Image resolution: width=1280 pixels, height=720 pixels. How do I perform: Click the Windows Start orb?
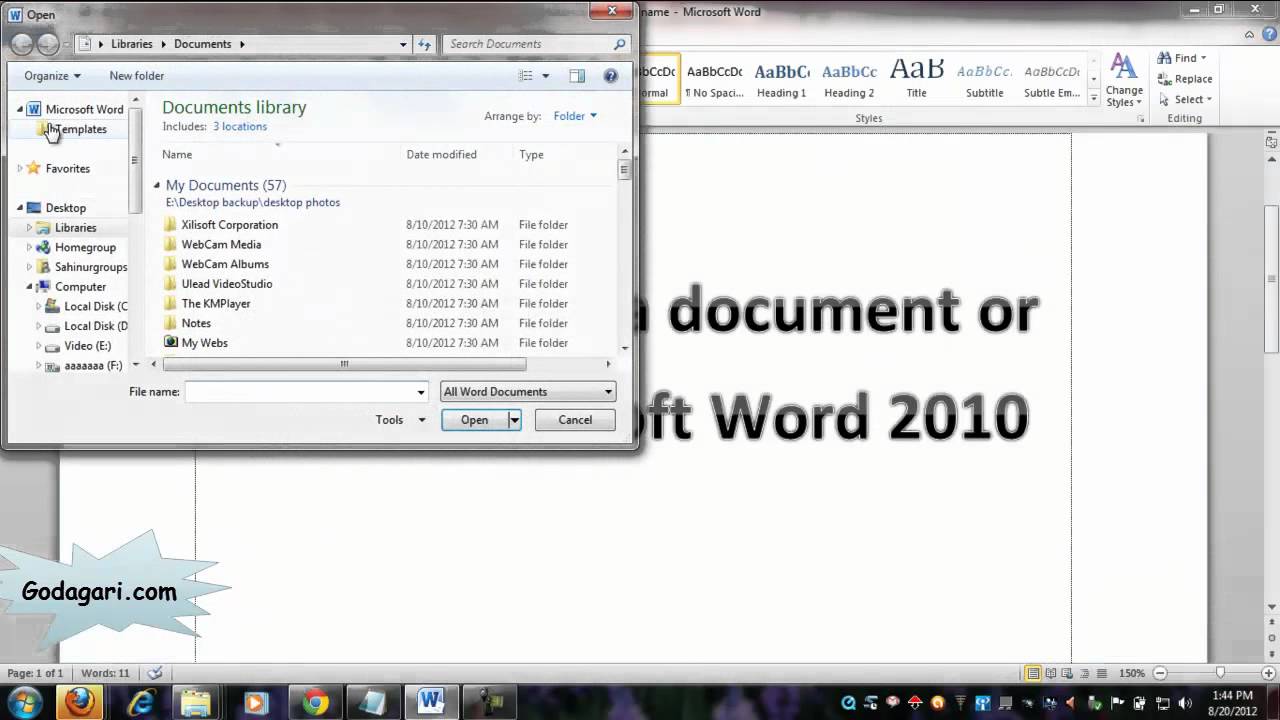(x=25, y=701)
